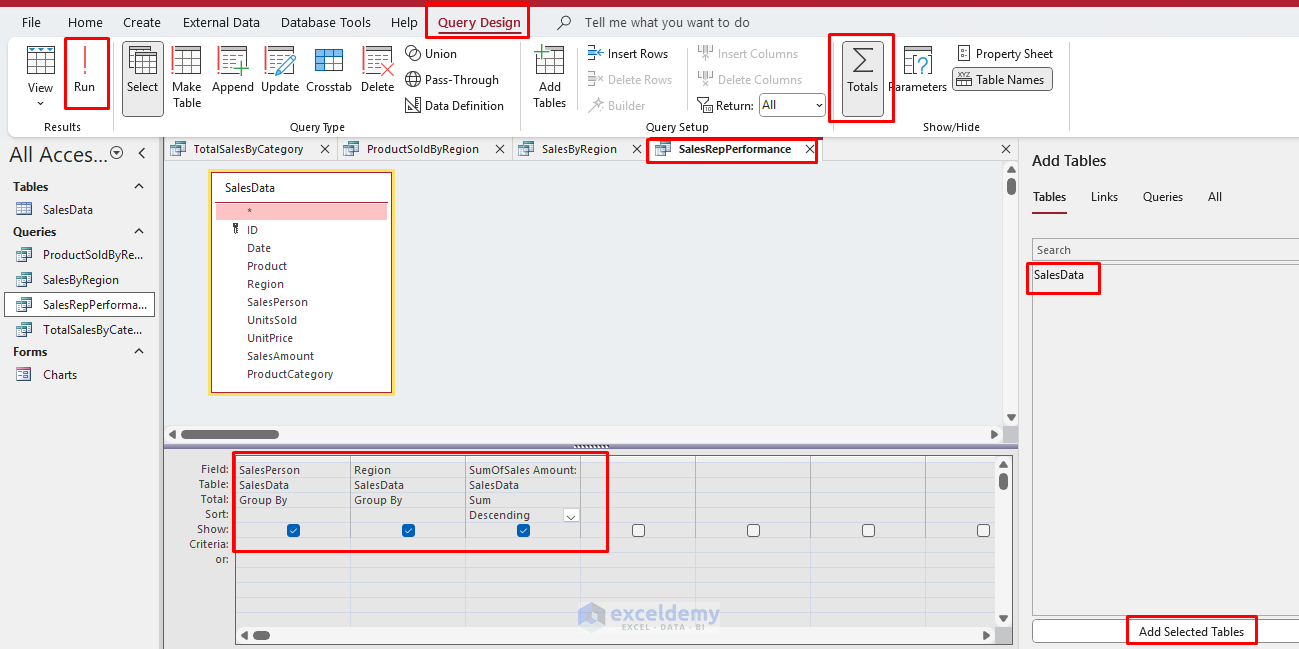
Task: Collapse the Forms group in navigation pane
Action: tap(139, 352)
